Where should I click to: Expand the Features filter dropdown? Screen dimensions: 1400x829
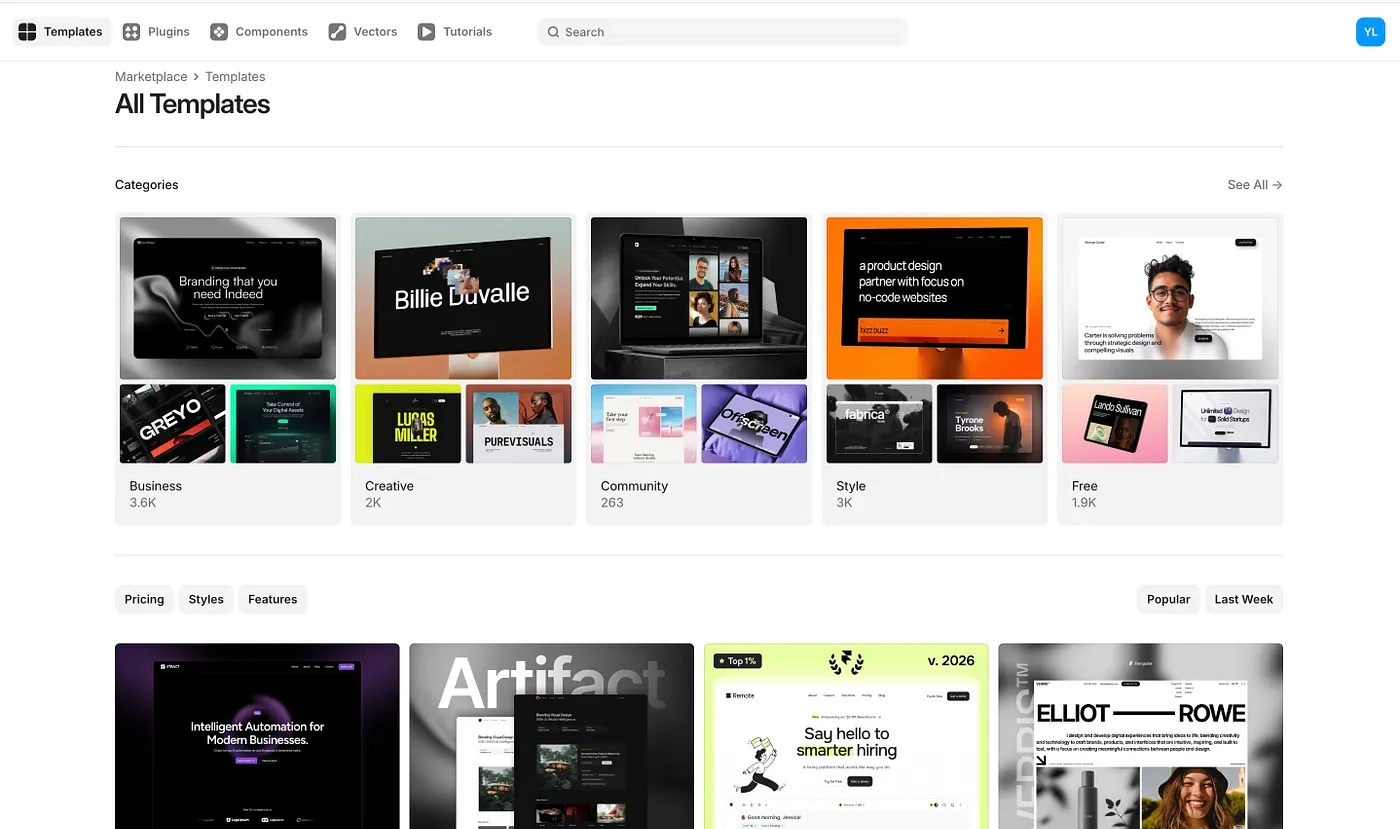[x=273, y=599]
